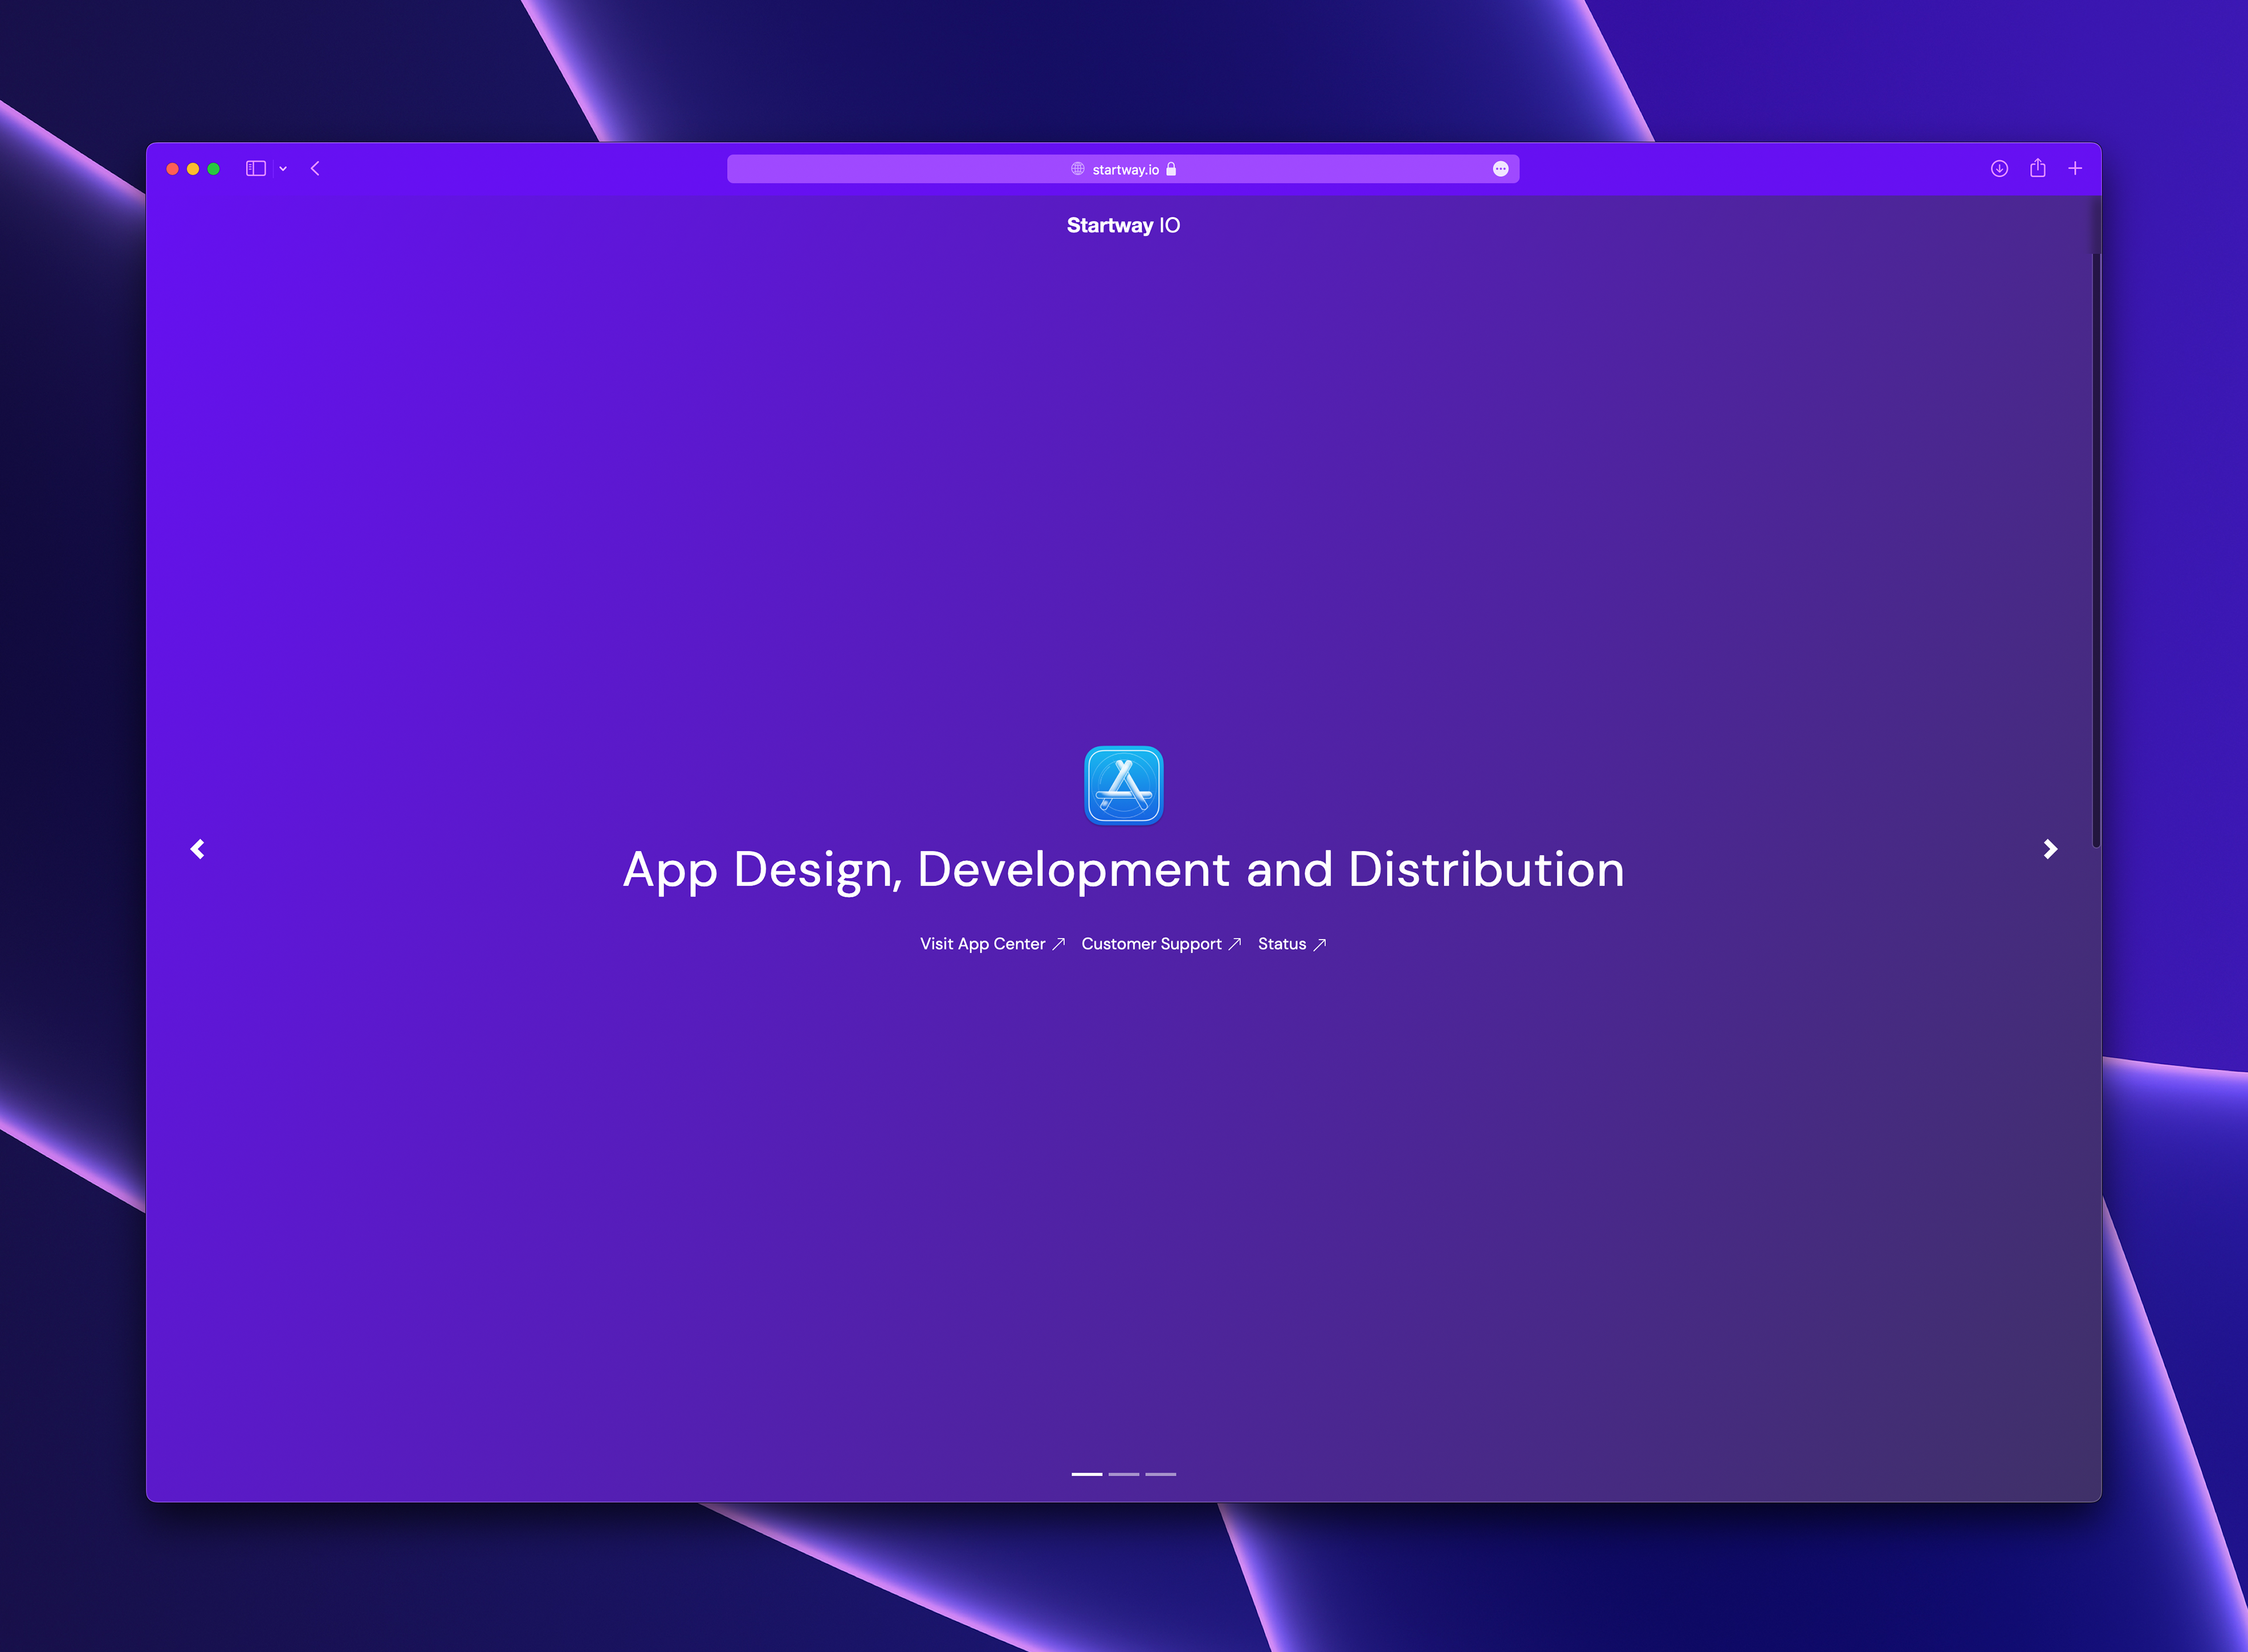2248x1652 pixels.
Task: Open the tab group dropdown chevron
Action: click(283, 169)
